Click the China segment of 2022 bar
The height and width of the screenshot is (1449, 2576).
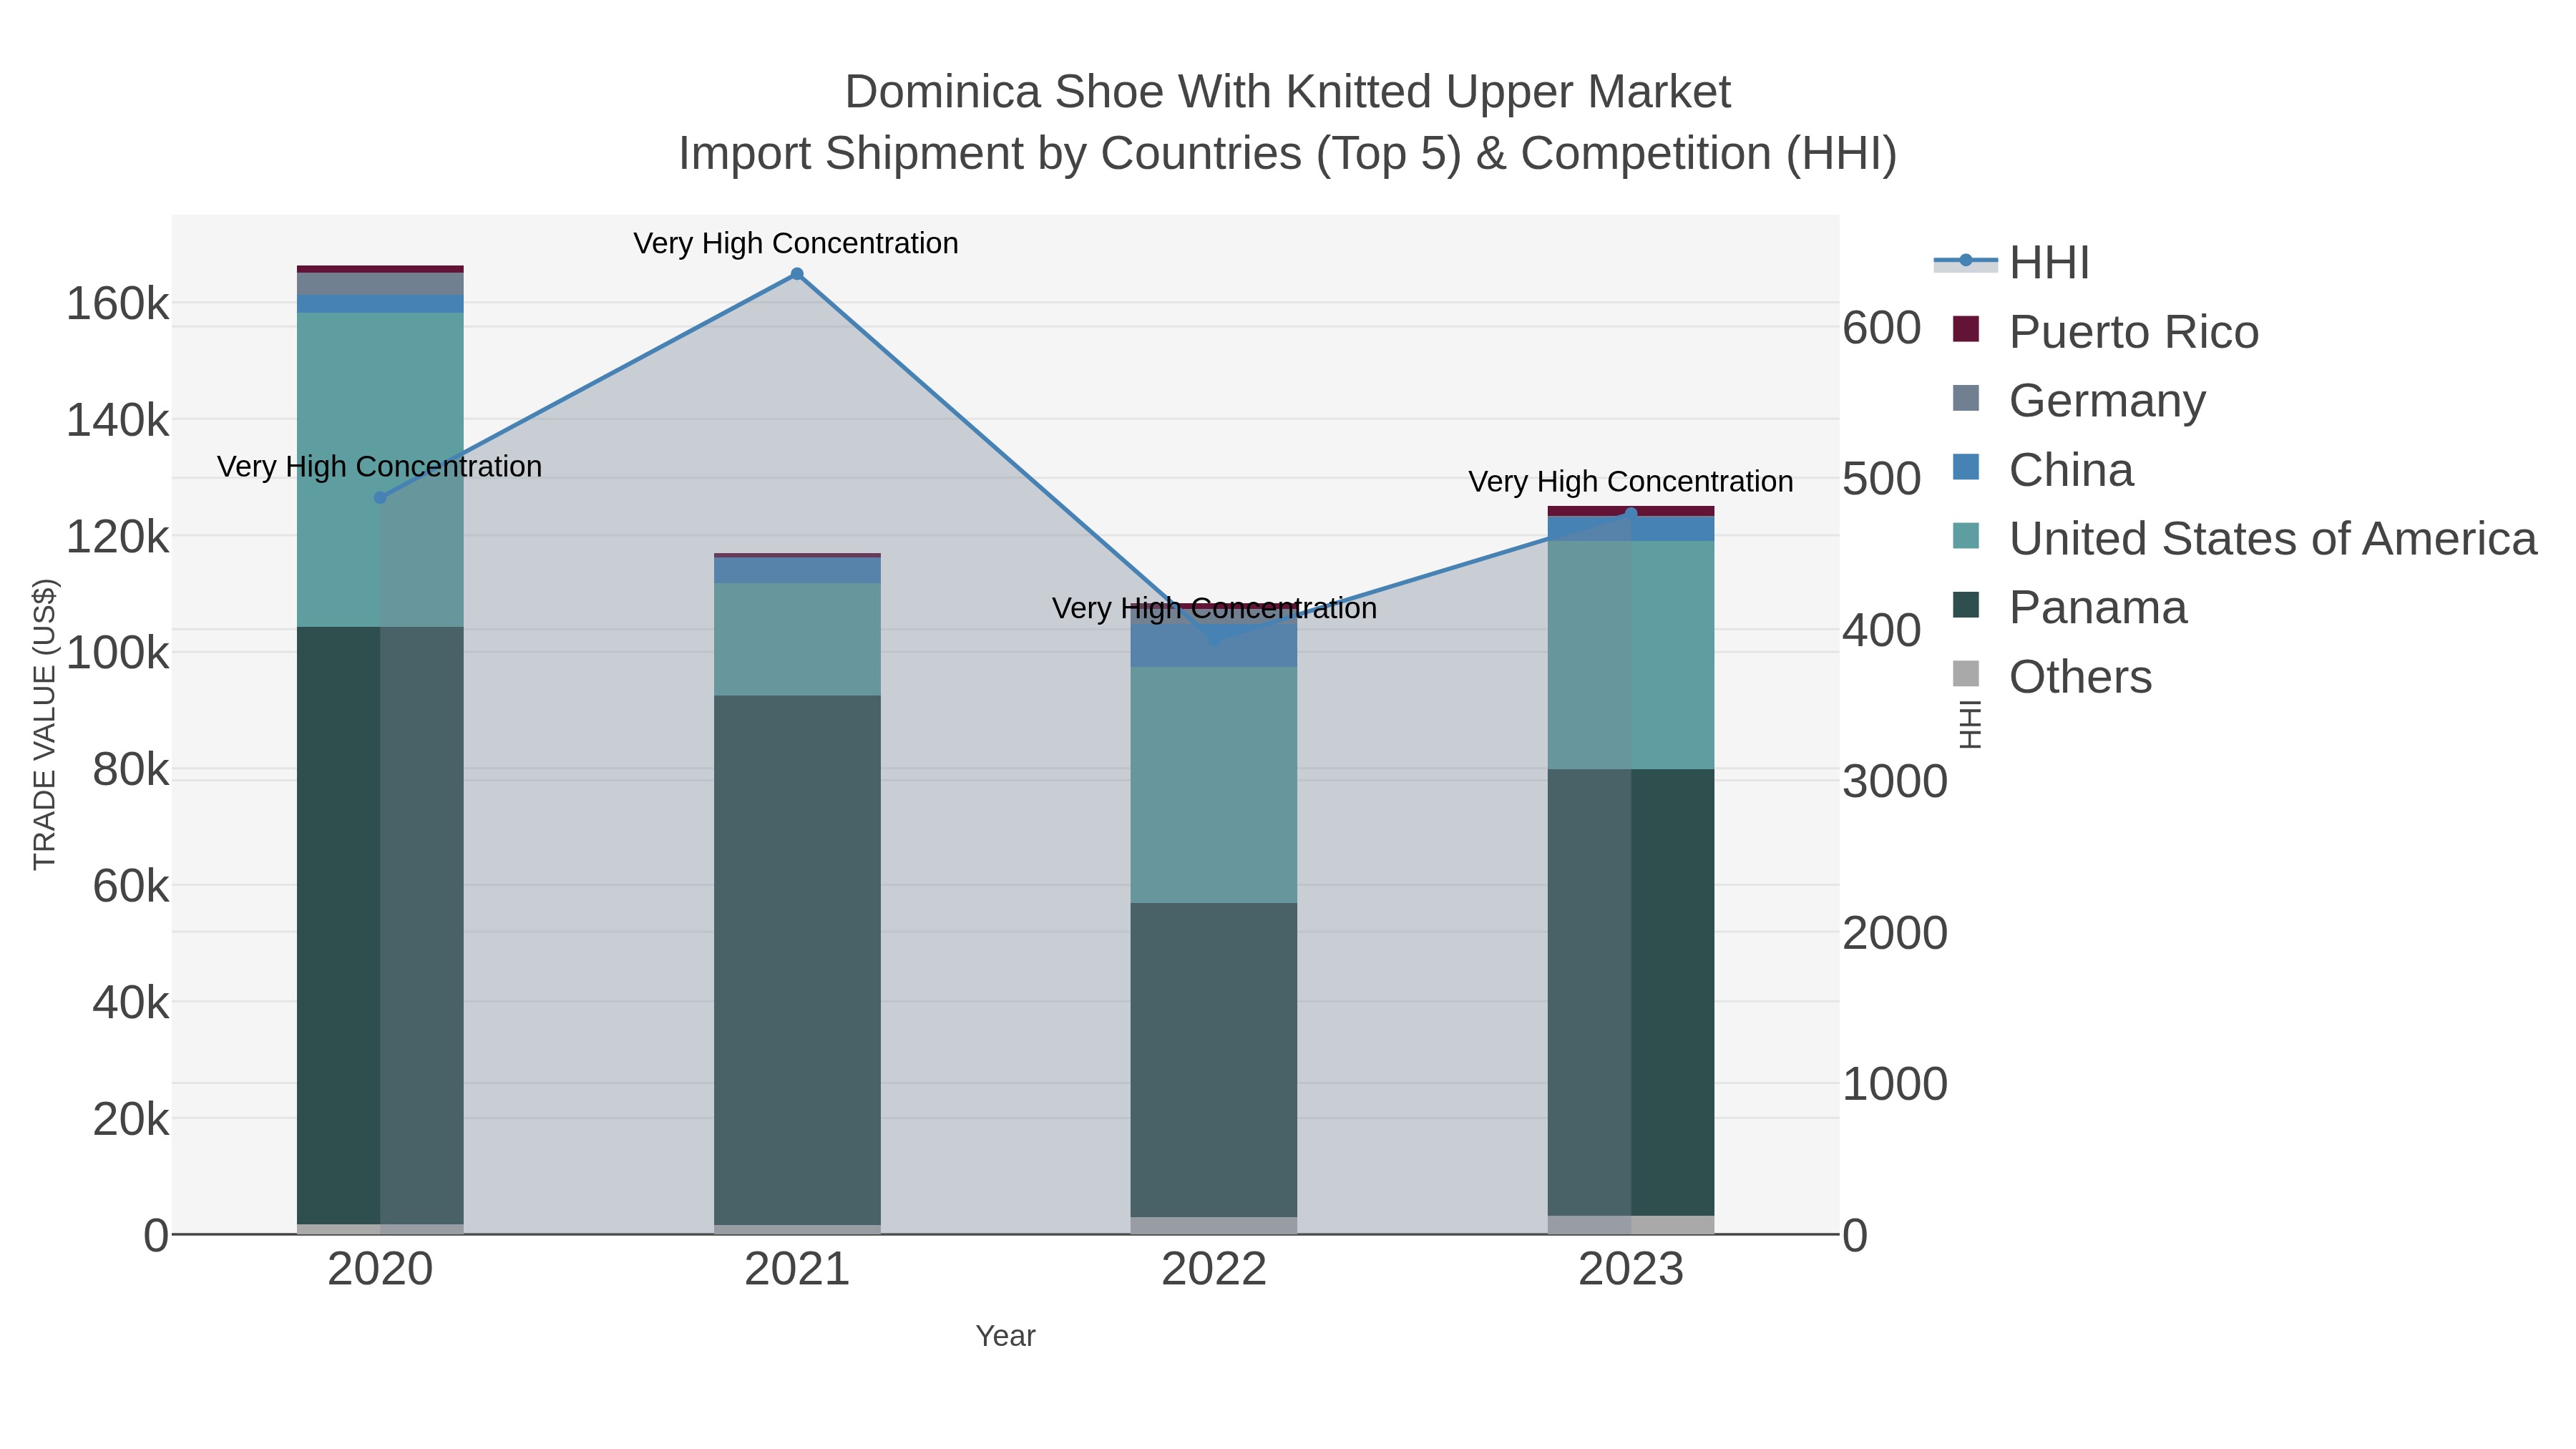click(x=1214, y=646)
